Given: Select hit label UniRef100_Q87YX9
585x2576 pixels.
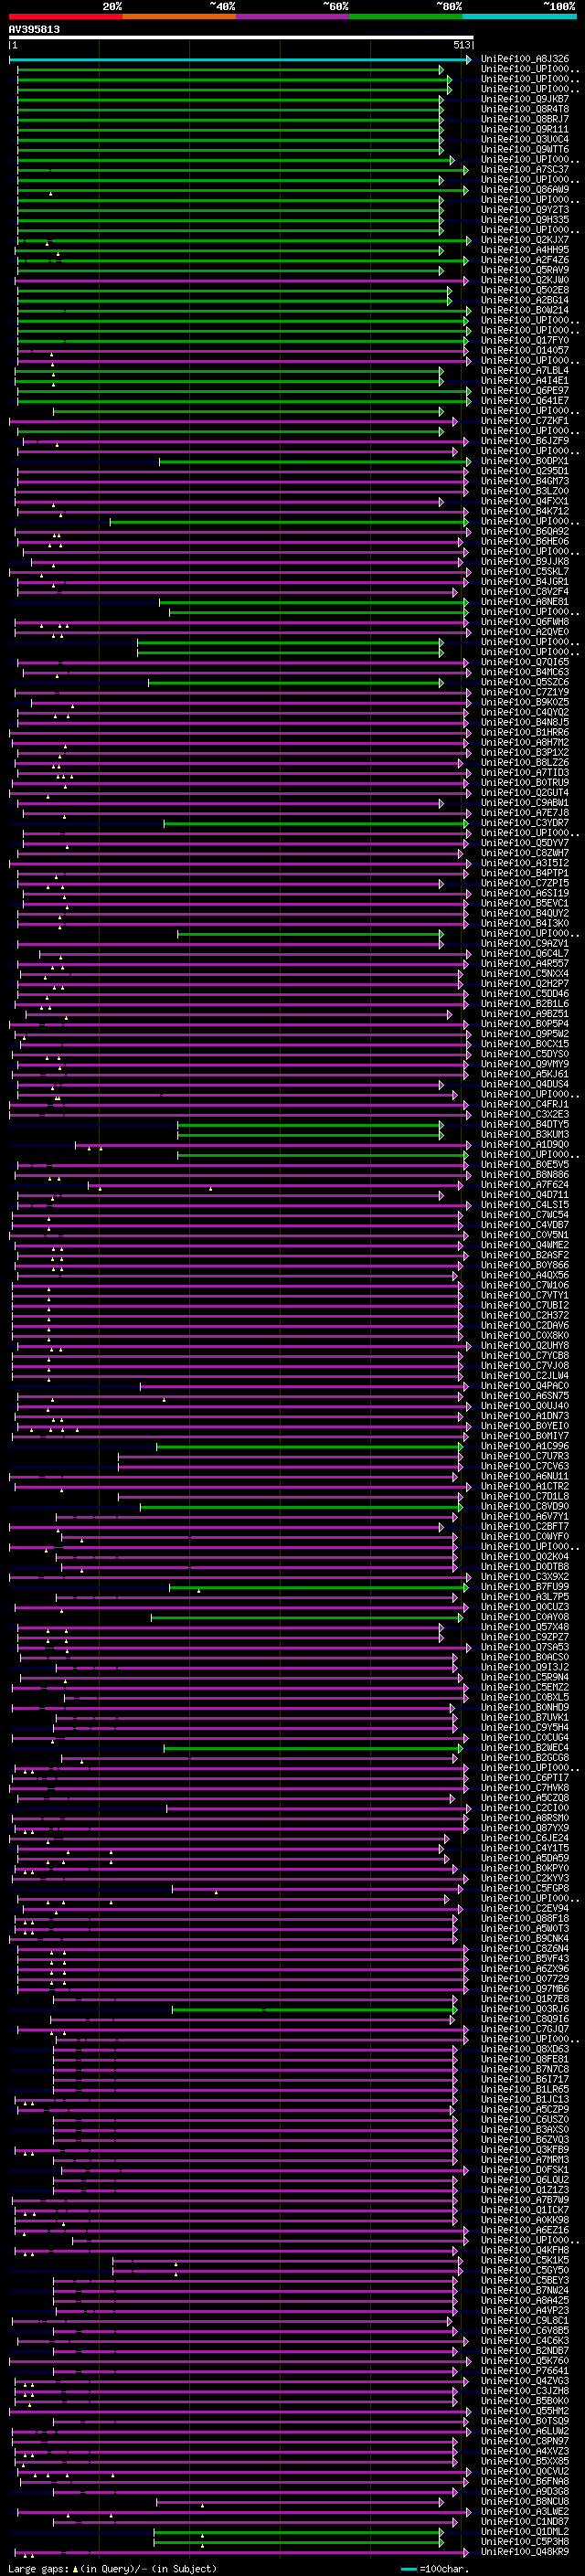Looking at the screenshot, I should point(525,1828).
